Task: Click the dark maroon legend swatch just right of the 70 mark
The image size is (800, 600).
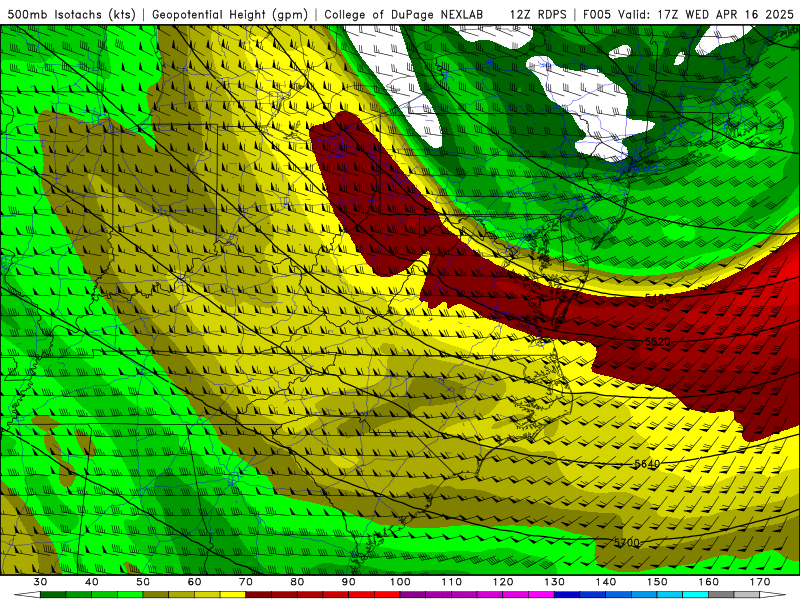Action: 259,595
